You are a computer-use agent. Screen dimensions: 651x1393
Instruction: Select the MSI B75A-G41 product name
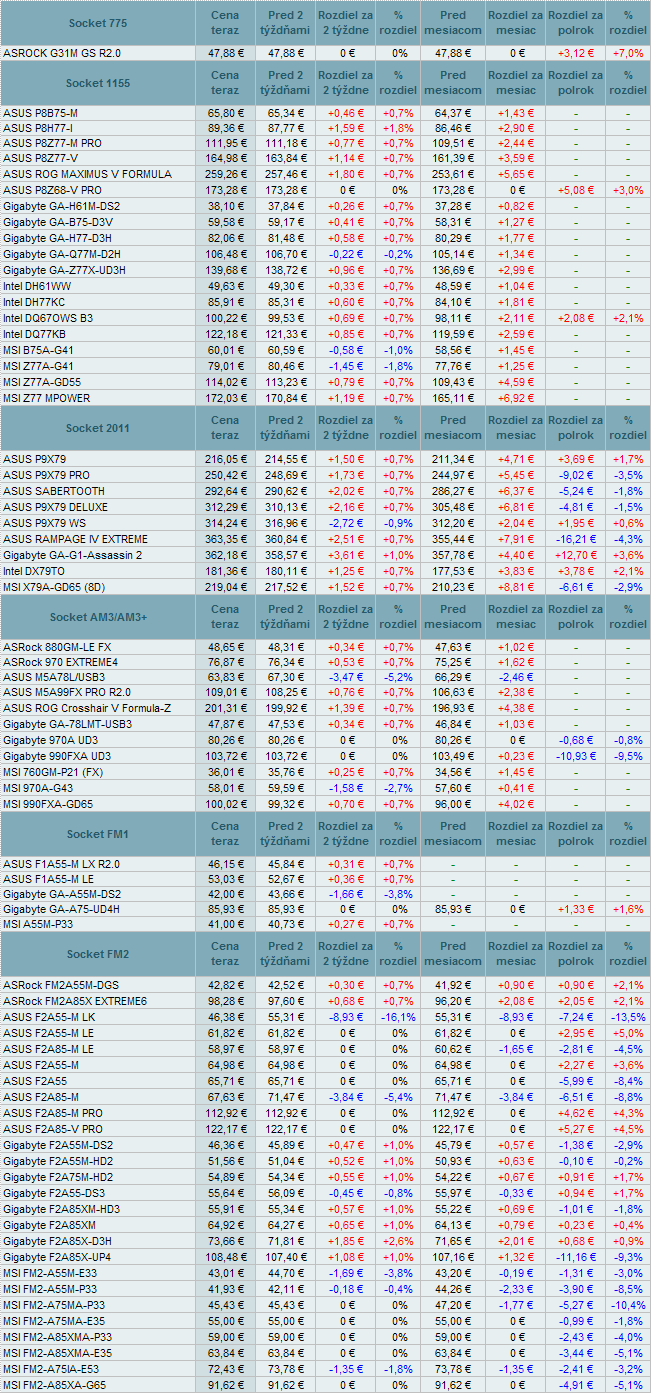point(38,350)
